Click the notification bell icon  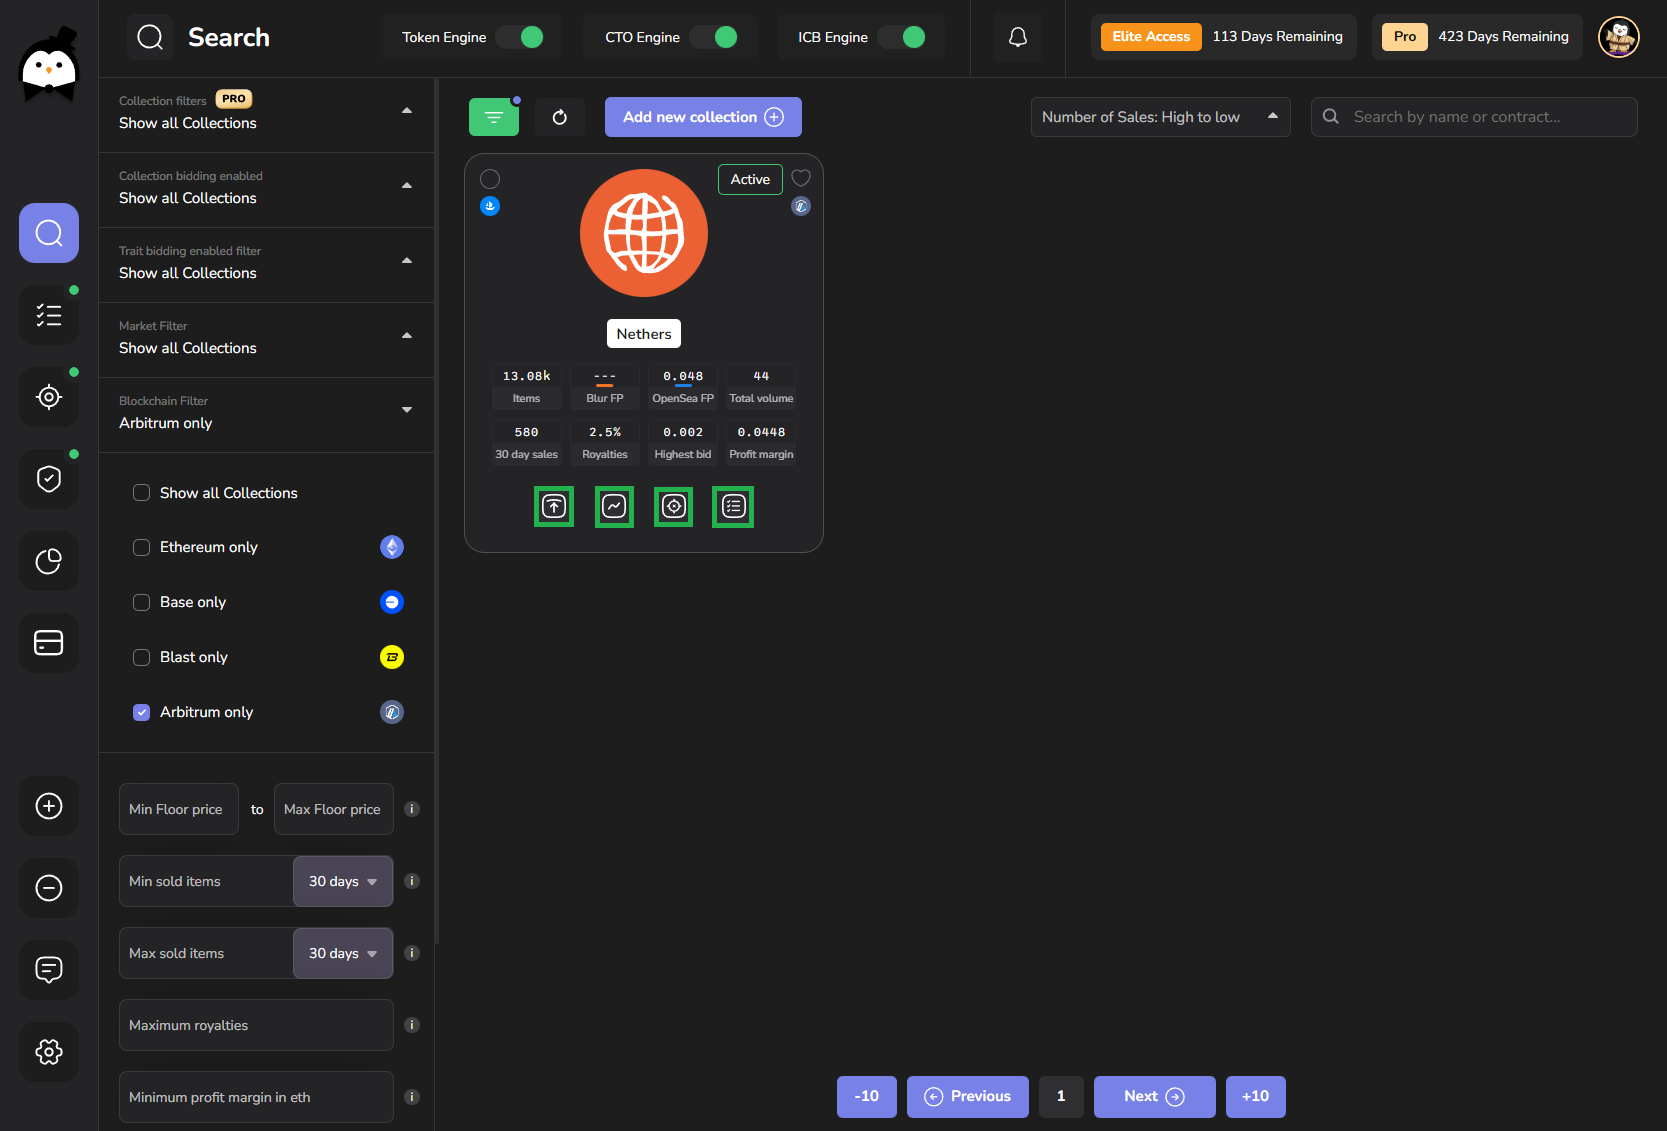coord(1017,37)
